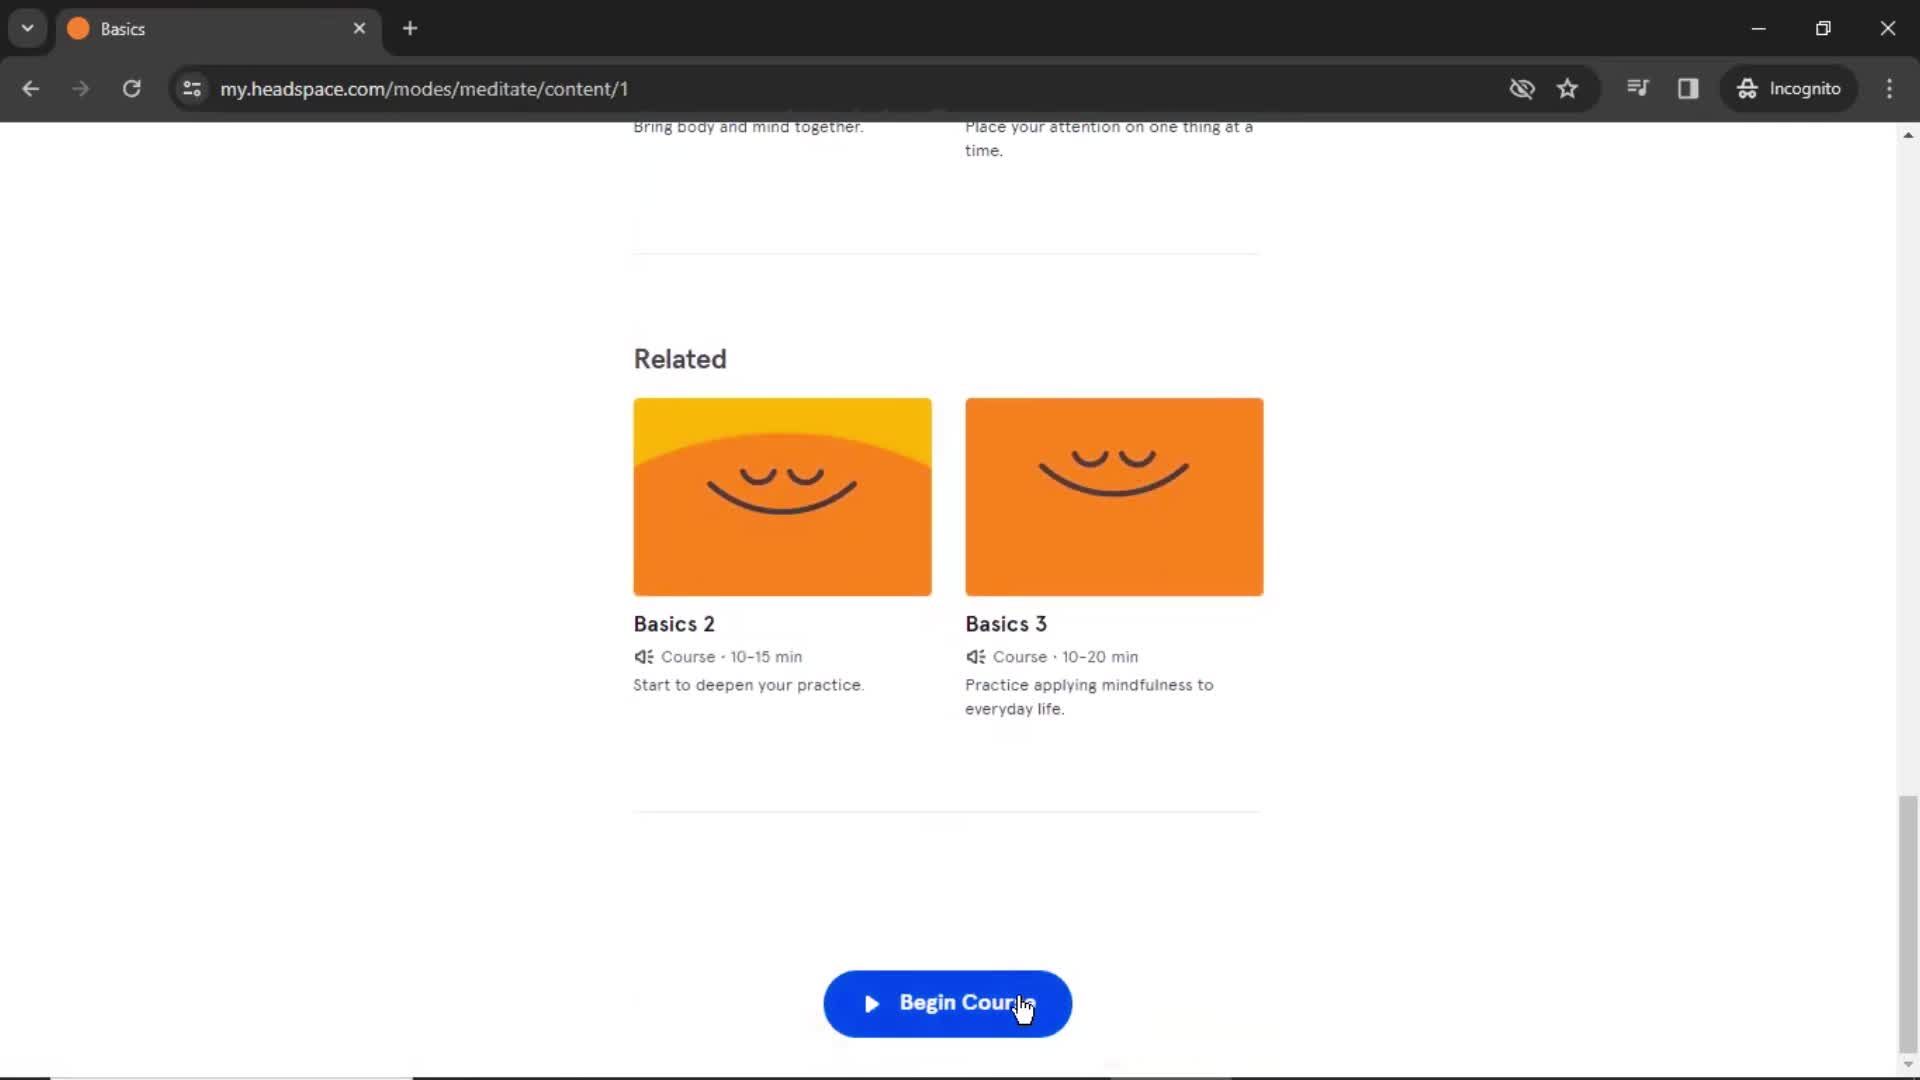1920x1080 pixels.
Task: Select the Basics tab label
Action: coord(124,29)
